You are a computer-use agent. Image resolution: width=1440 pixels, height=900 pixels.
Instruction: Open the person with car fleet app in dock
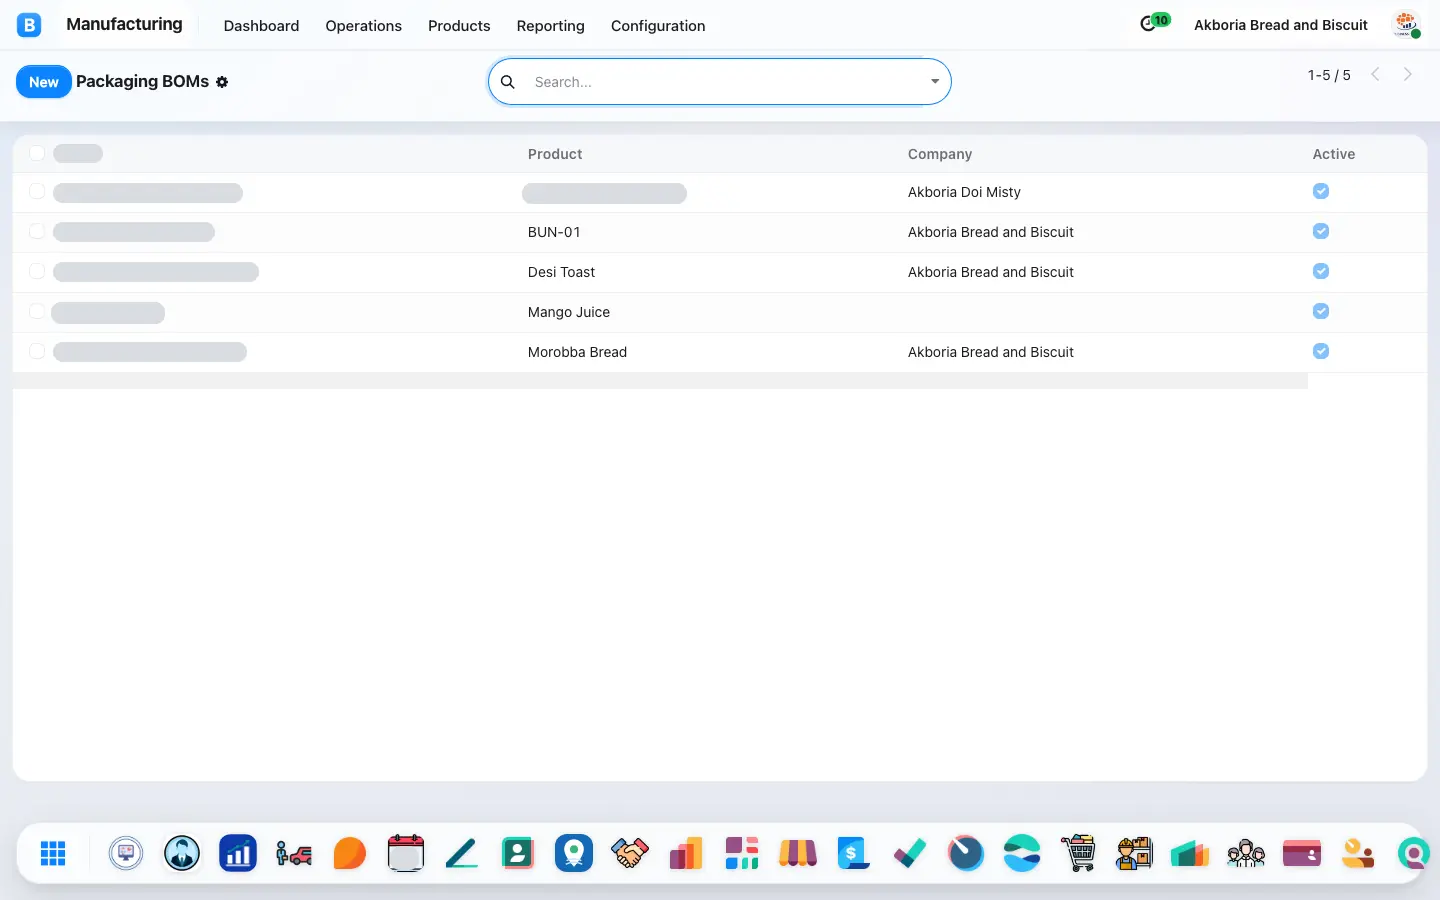click(x=294, y=853)
